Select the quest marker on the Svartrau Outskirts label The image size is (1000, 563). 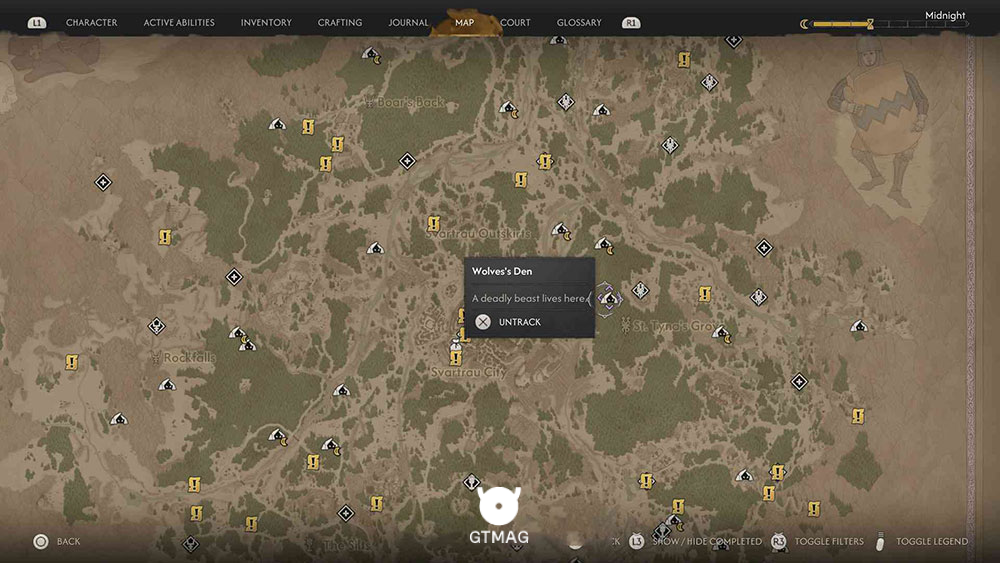pyautogui.click(x=434, y=223)
